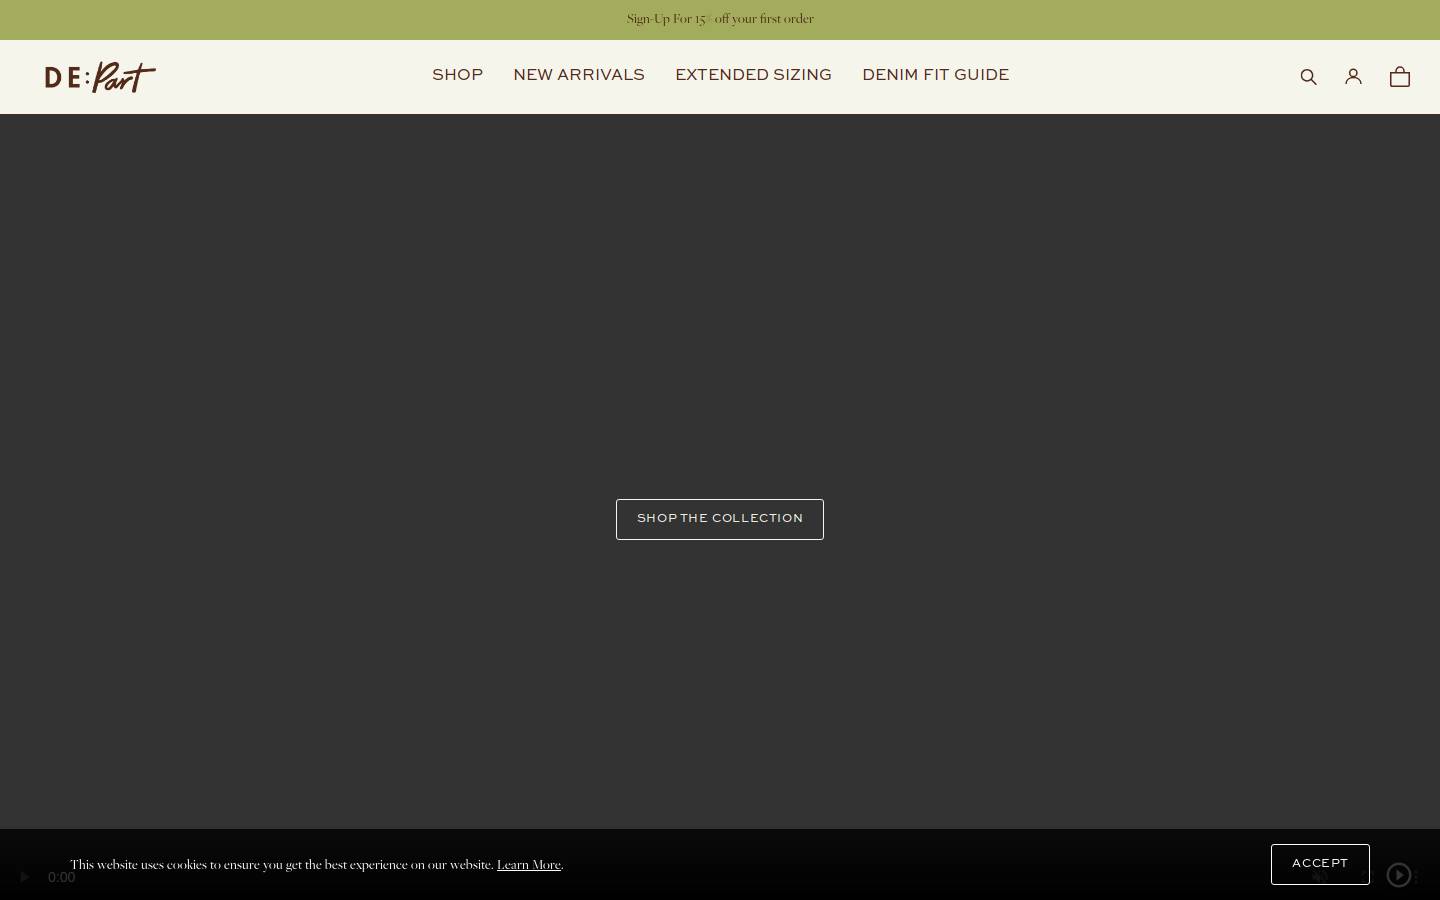Click the sign-up 15% off announcement

(x=720, y=19)
